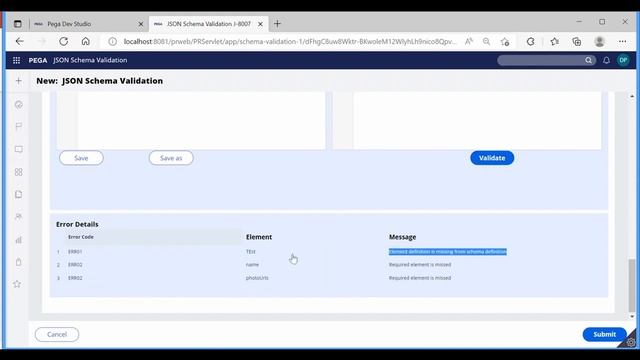
Task: Click the ERR02 code in the photoUrls row
Action: [x=75, y=278]
